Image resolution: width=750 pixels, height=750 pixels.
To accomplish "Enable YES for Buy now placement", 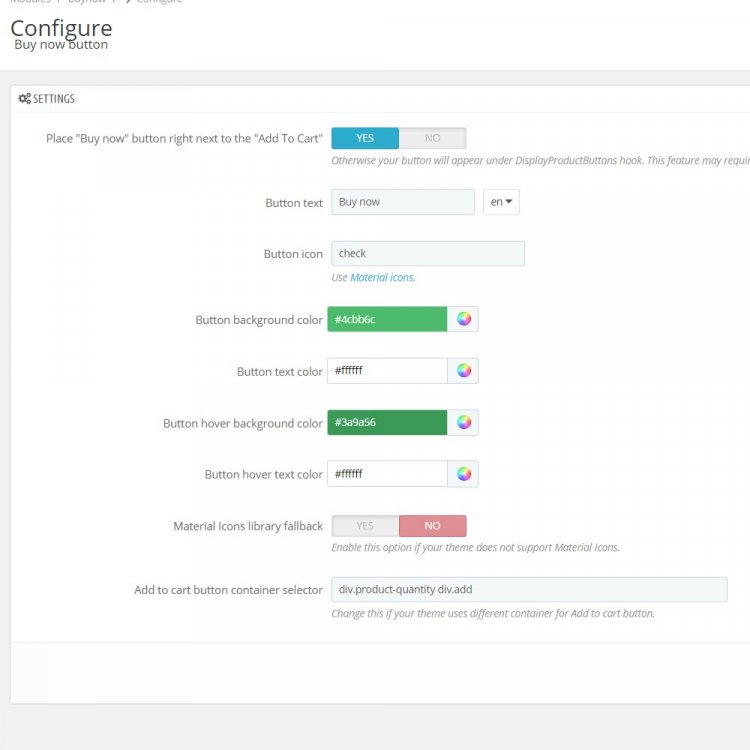I will 365,138.
